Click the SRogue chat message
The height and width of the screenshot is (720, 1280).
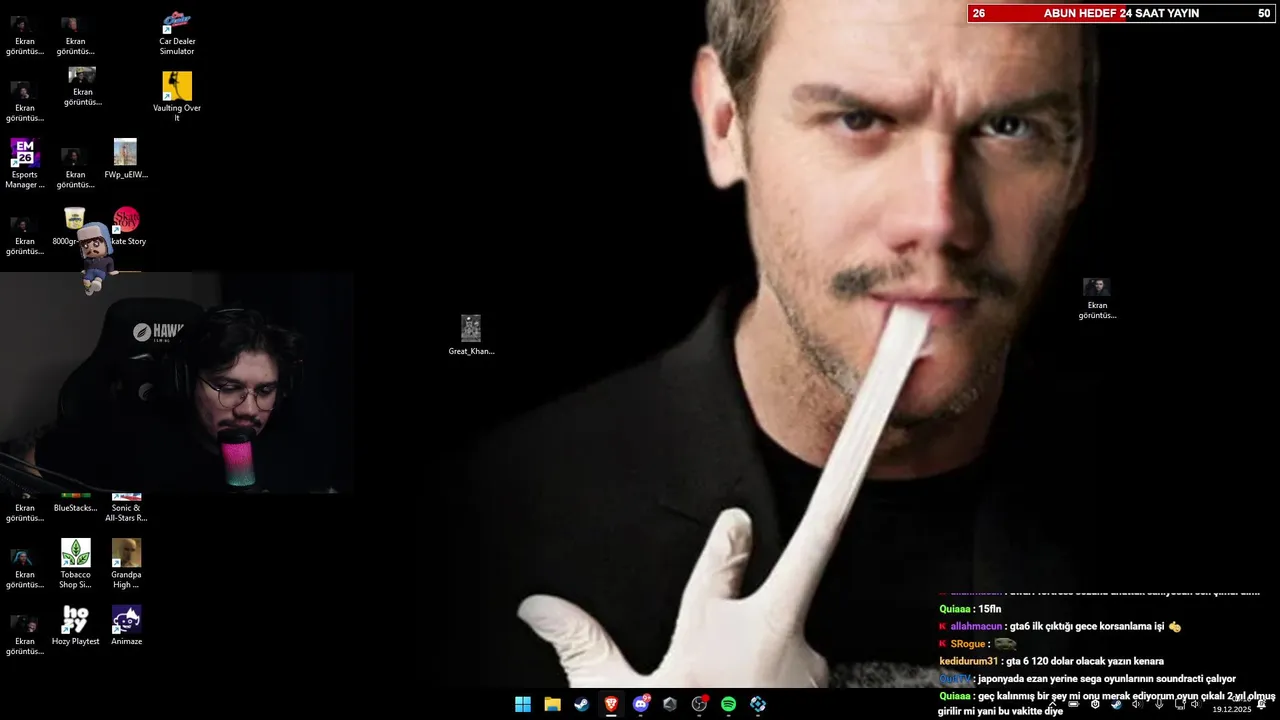977,644
